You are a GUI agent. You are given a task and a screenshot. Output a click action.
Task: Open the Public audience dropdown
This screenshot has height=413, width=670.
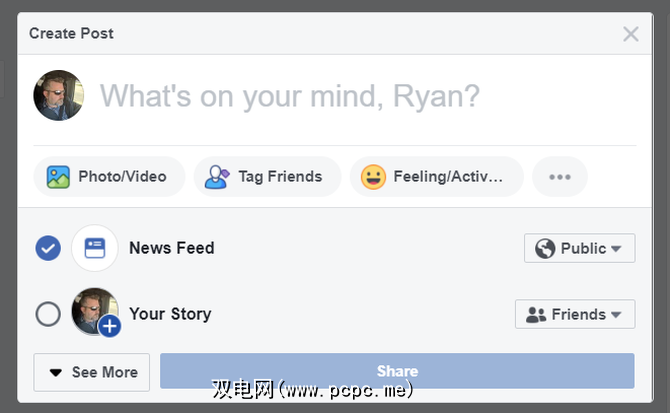click(x=580, y=248)
